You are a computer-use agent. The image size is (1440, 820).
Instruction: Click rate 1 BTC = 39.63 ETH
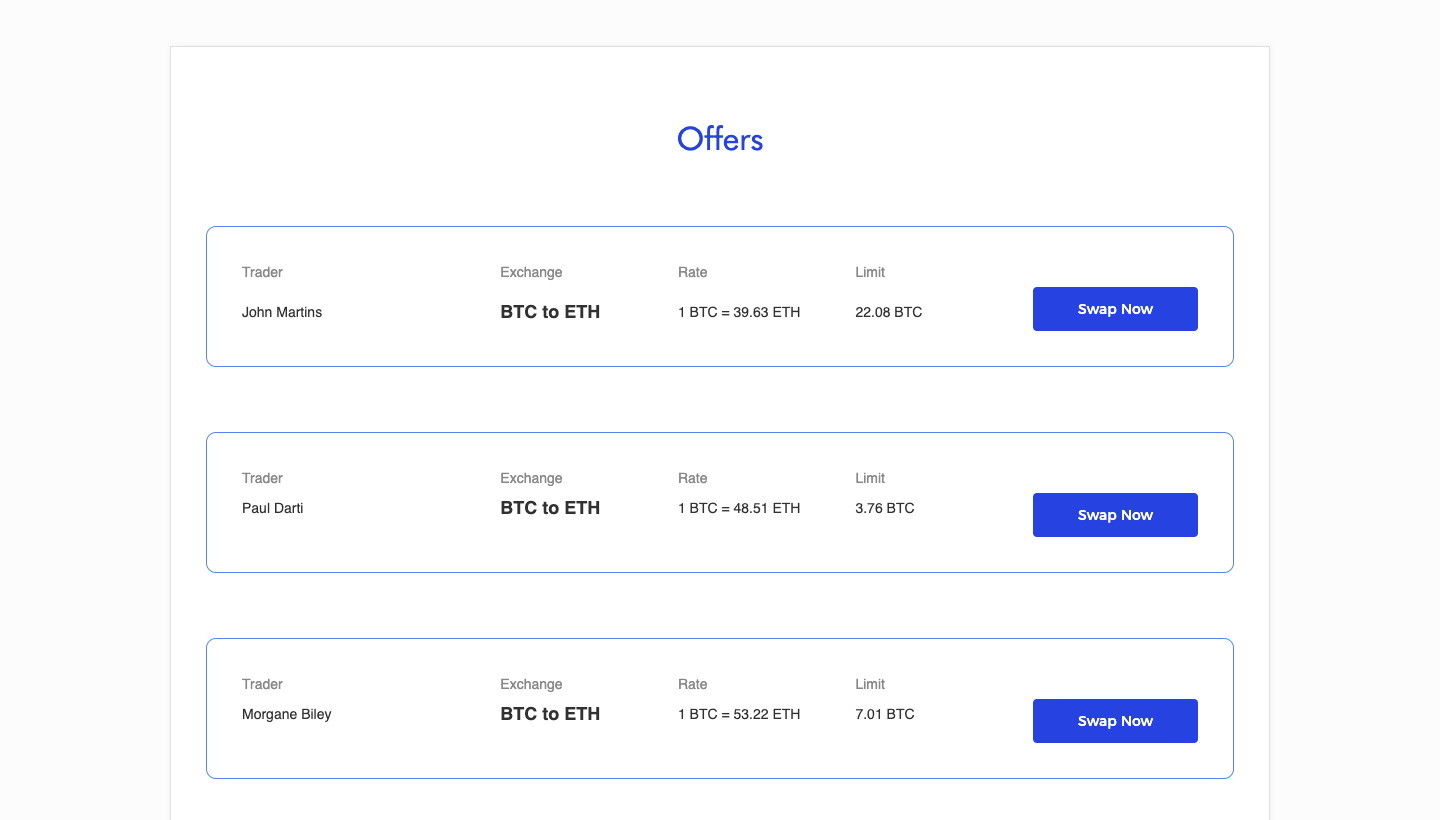(x=739, y=312)
